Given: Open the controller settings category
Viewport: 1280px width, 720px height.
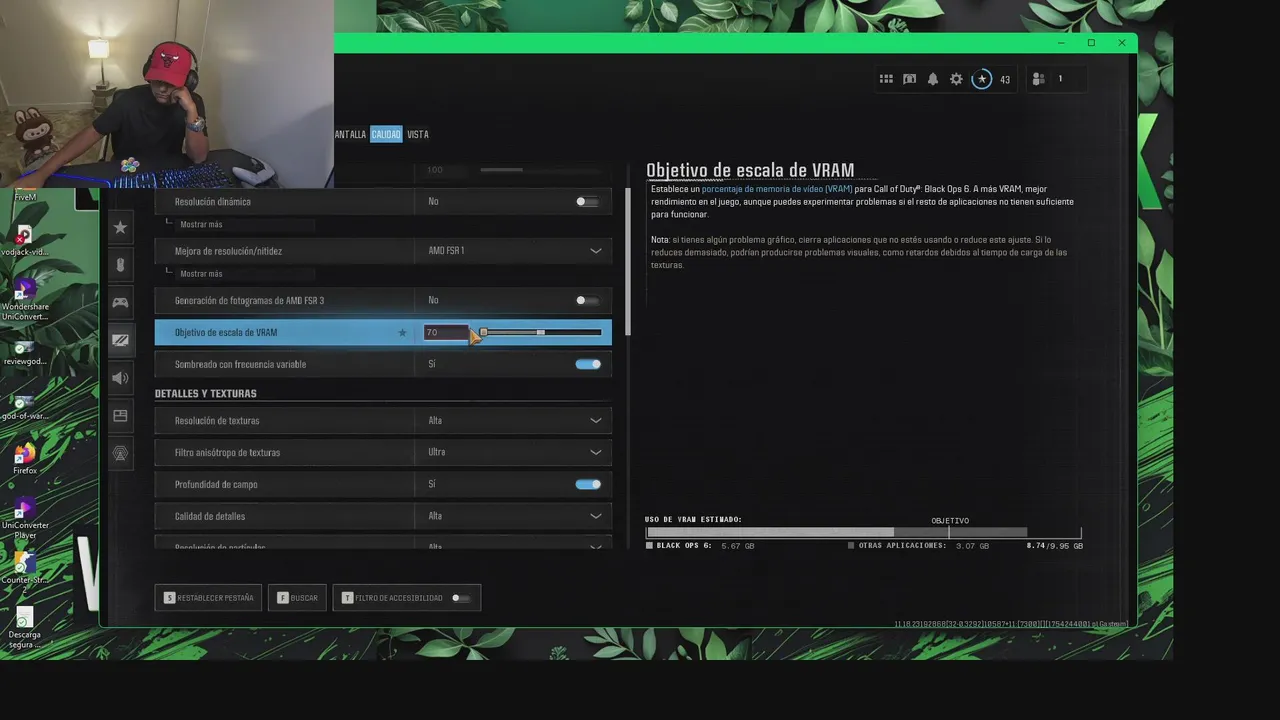Looking at the screenshot, I should [120, 302].
